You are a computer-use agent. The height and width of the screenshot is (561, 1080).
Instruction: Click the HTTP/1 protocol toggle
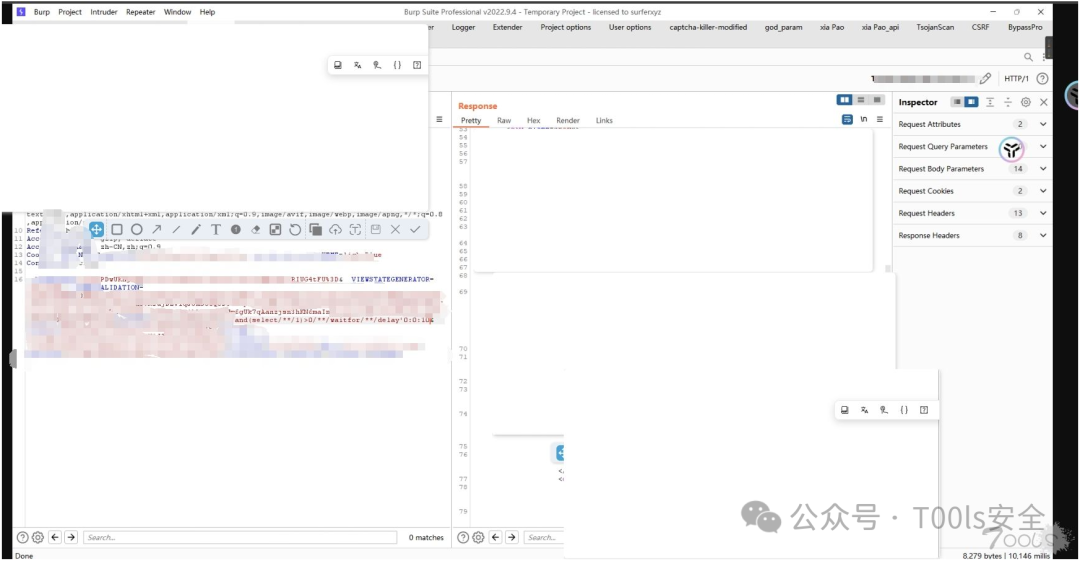click(1016, 79)
